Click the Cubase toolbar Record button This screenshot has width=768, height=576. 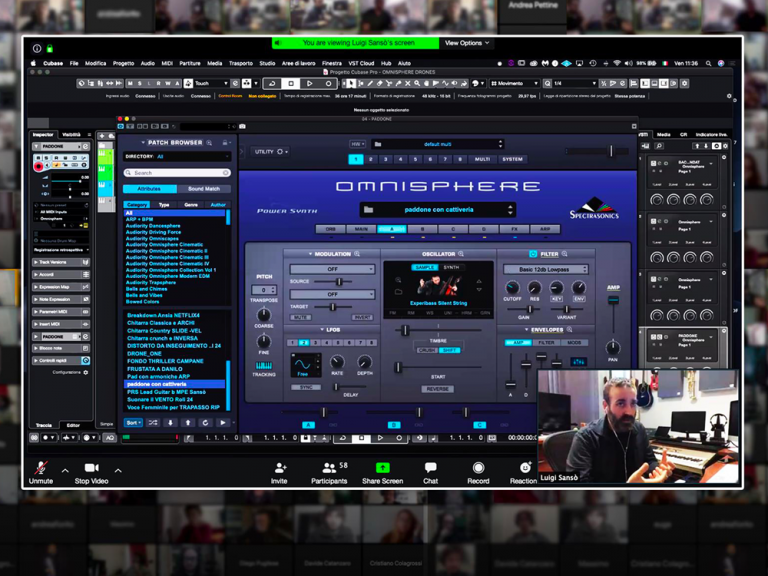(x=328, y=83)
